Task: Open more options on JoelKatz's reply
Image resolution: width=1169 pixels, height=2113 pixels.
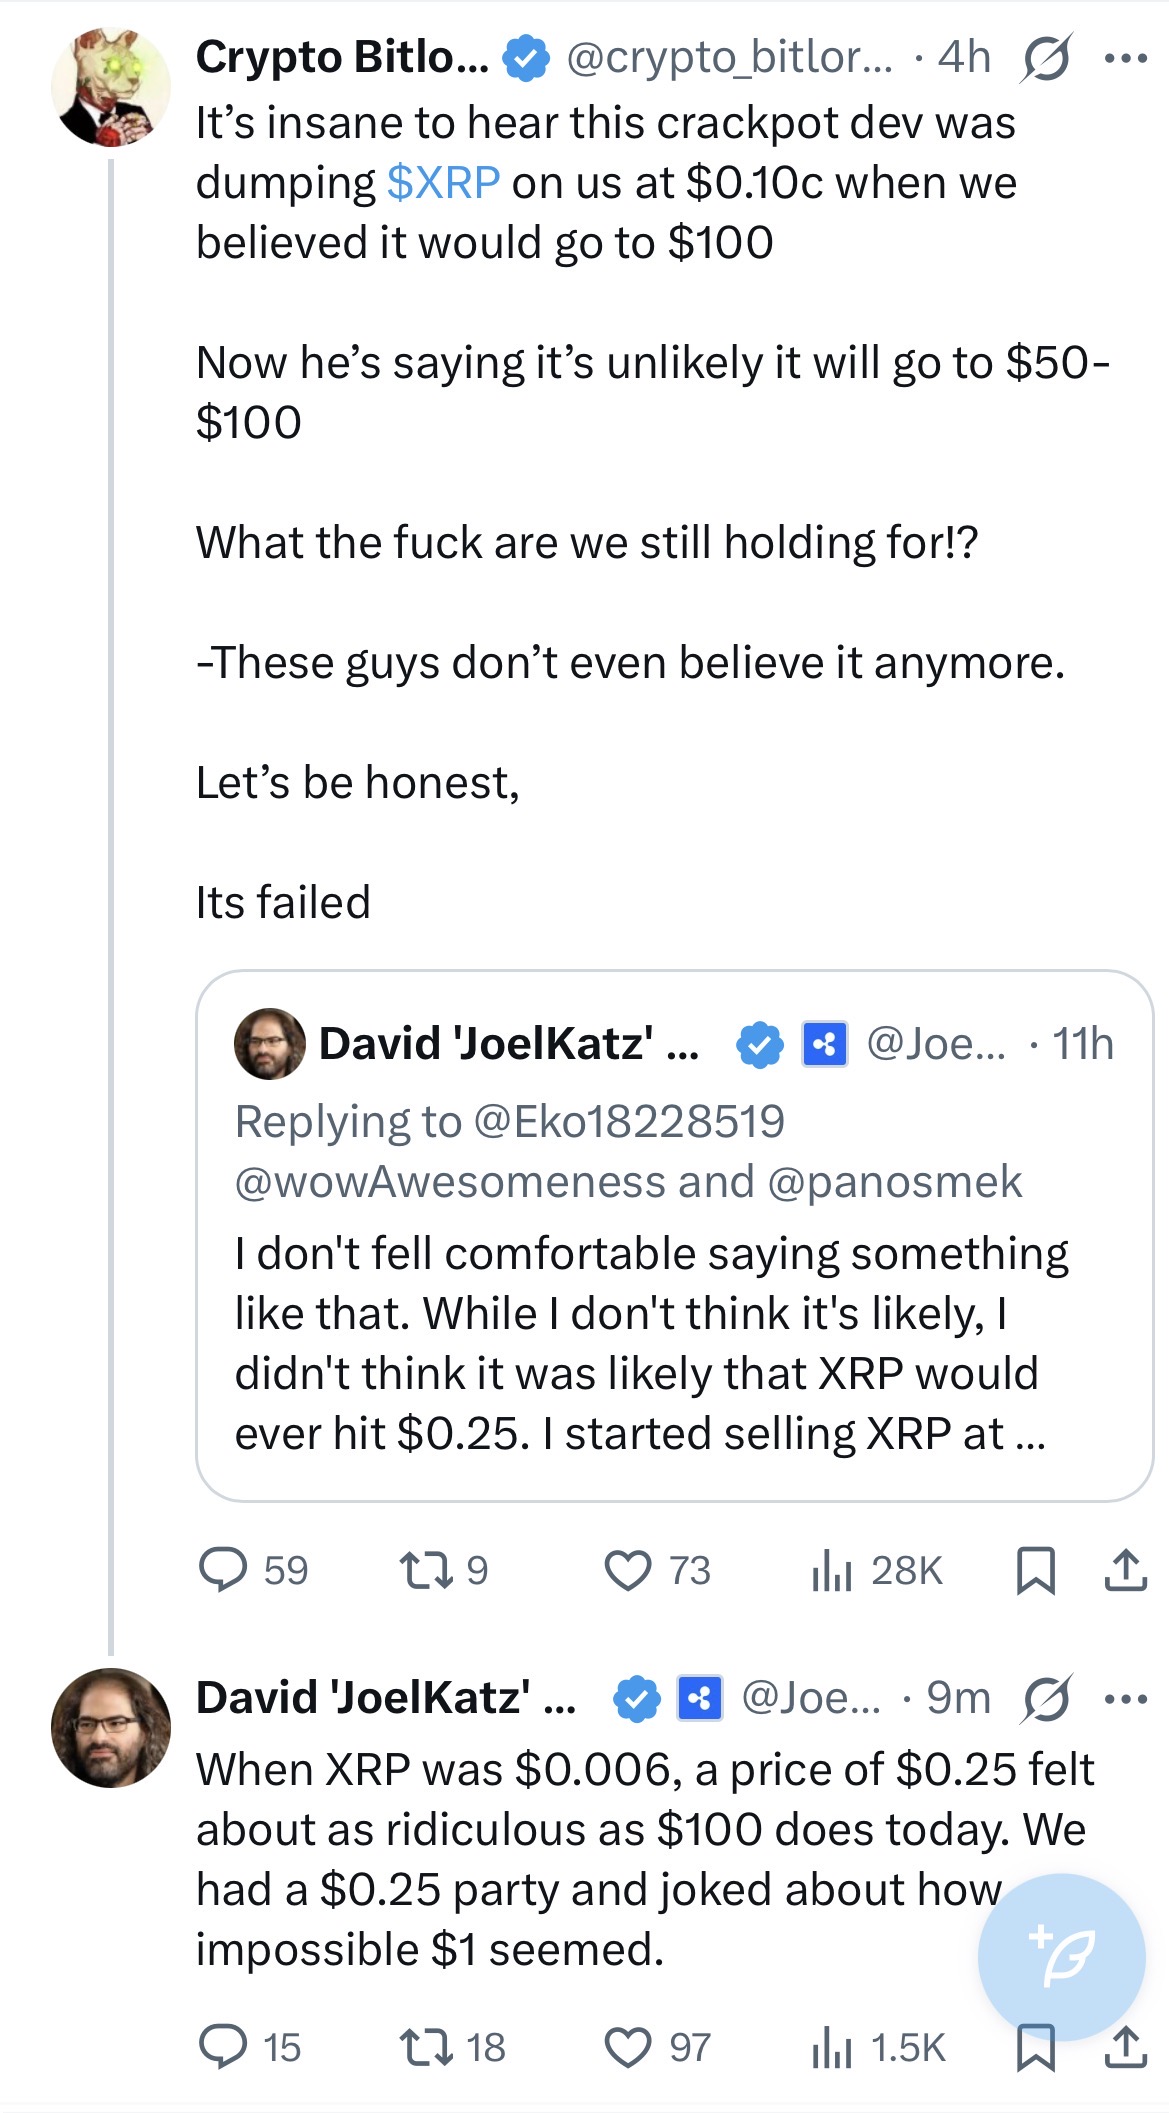Action: (1126, 1698)
